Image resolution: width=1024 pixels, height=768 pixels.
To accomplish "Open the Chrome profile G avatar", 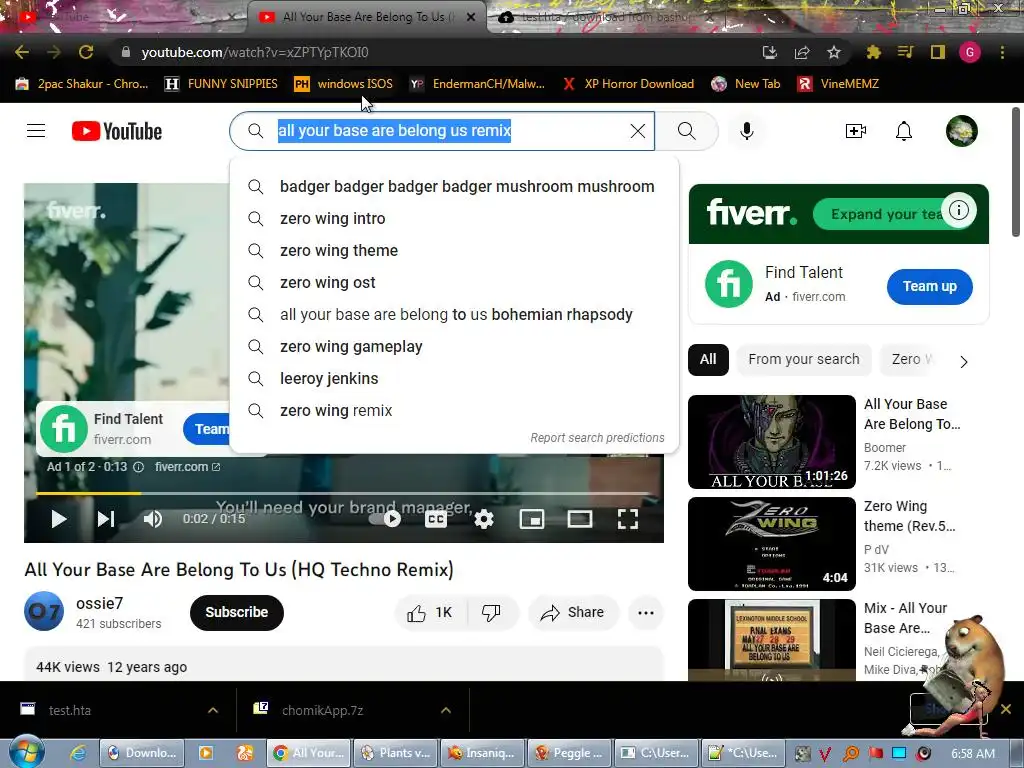I will [970, 52].
